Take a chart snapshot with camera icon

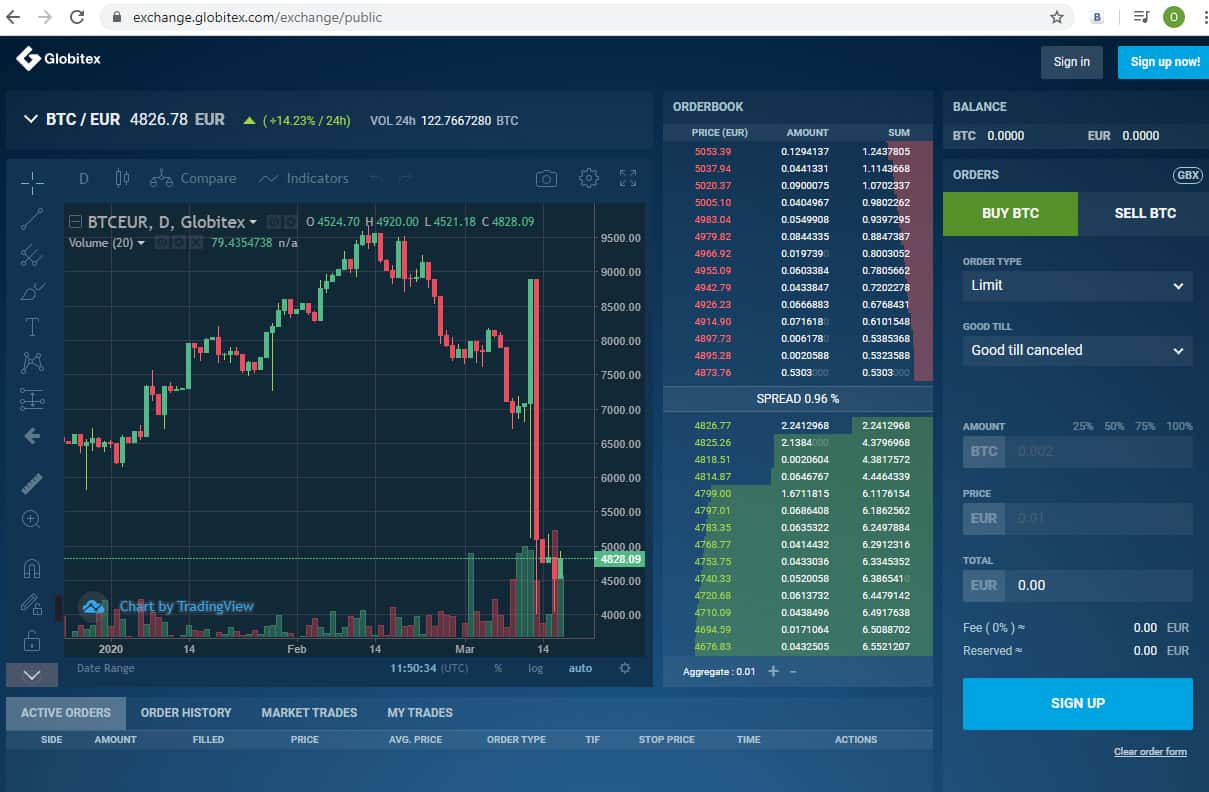546,178
